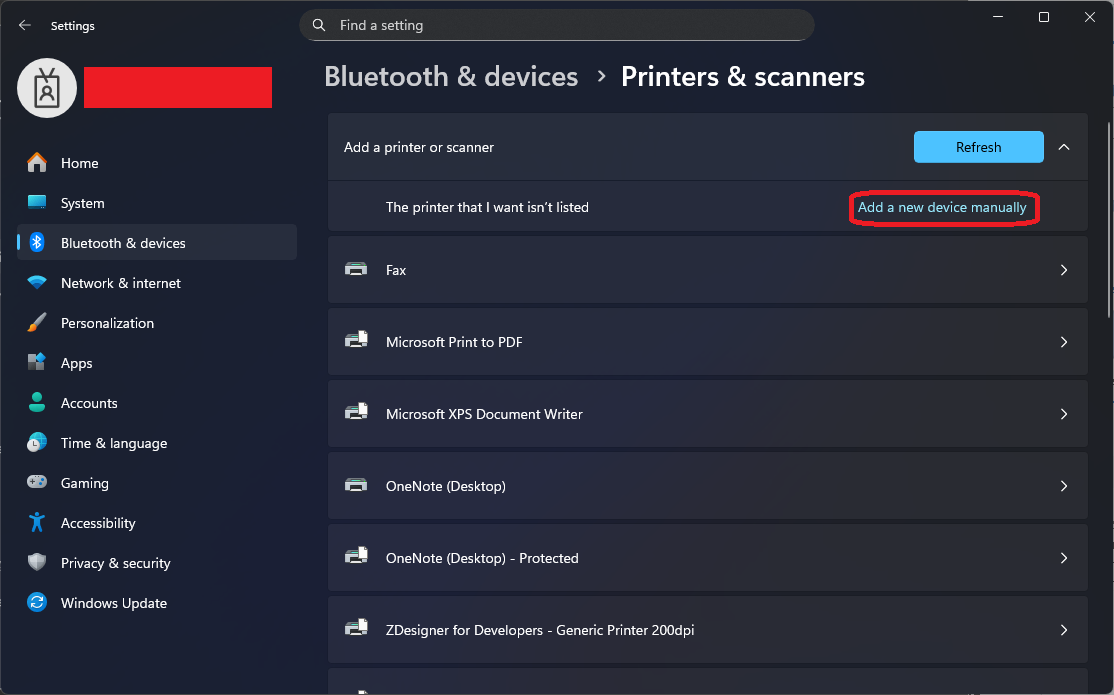Maximize the Settings window
Image resolution: width=1114 pixels, height=695 pixels.
[1044, 17]
